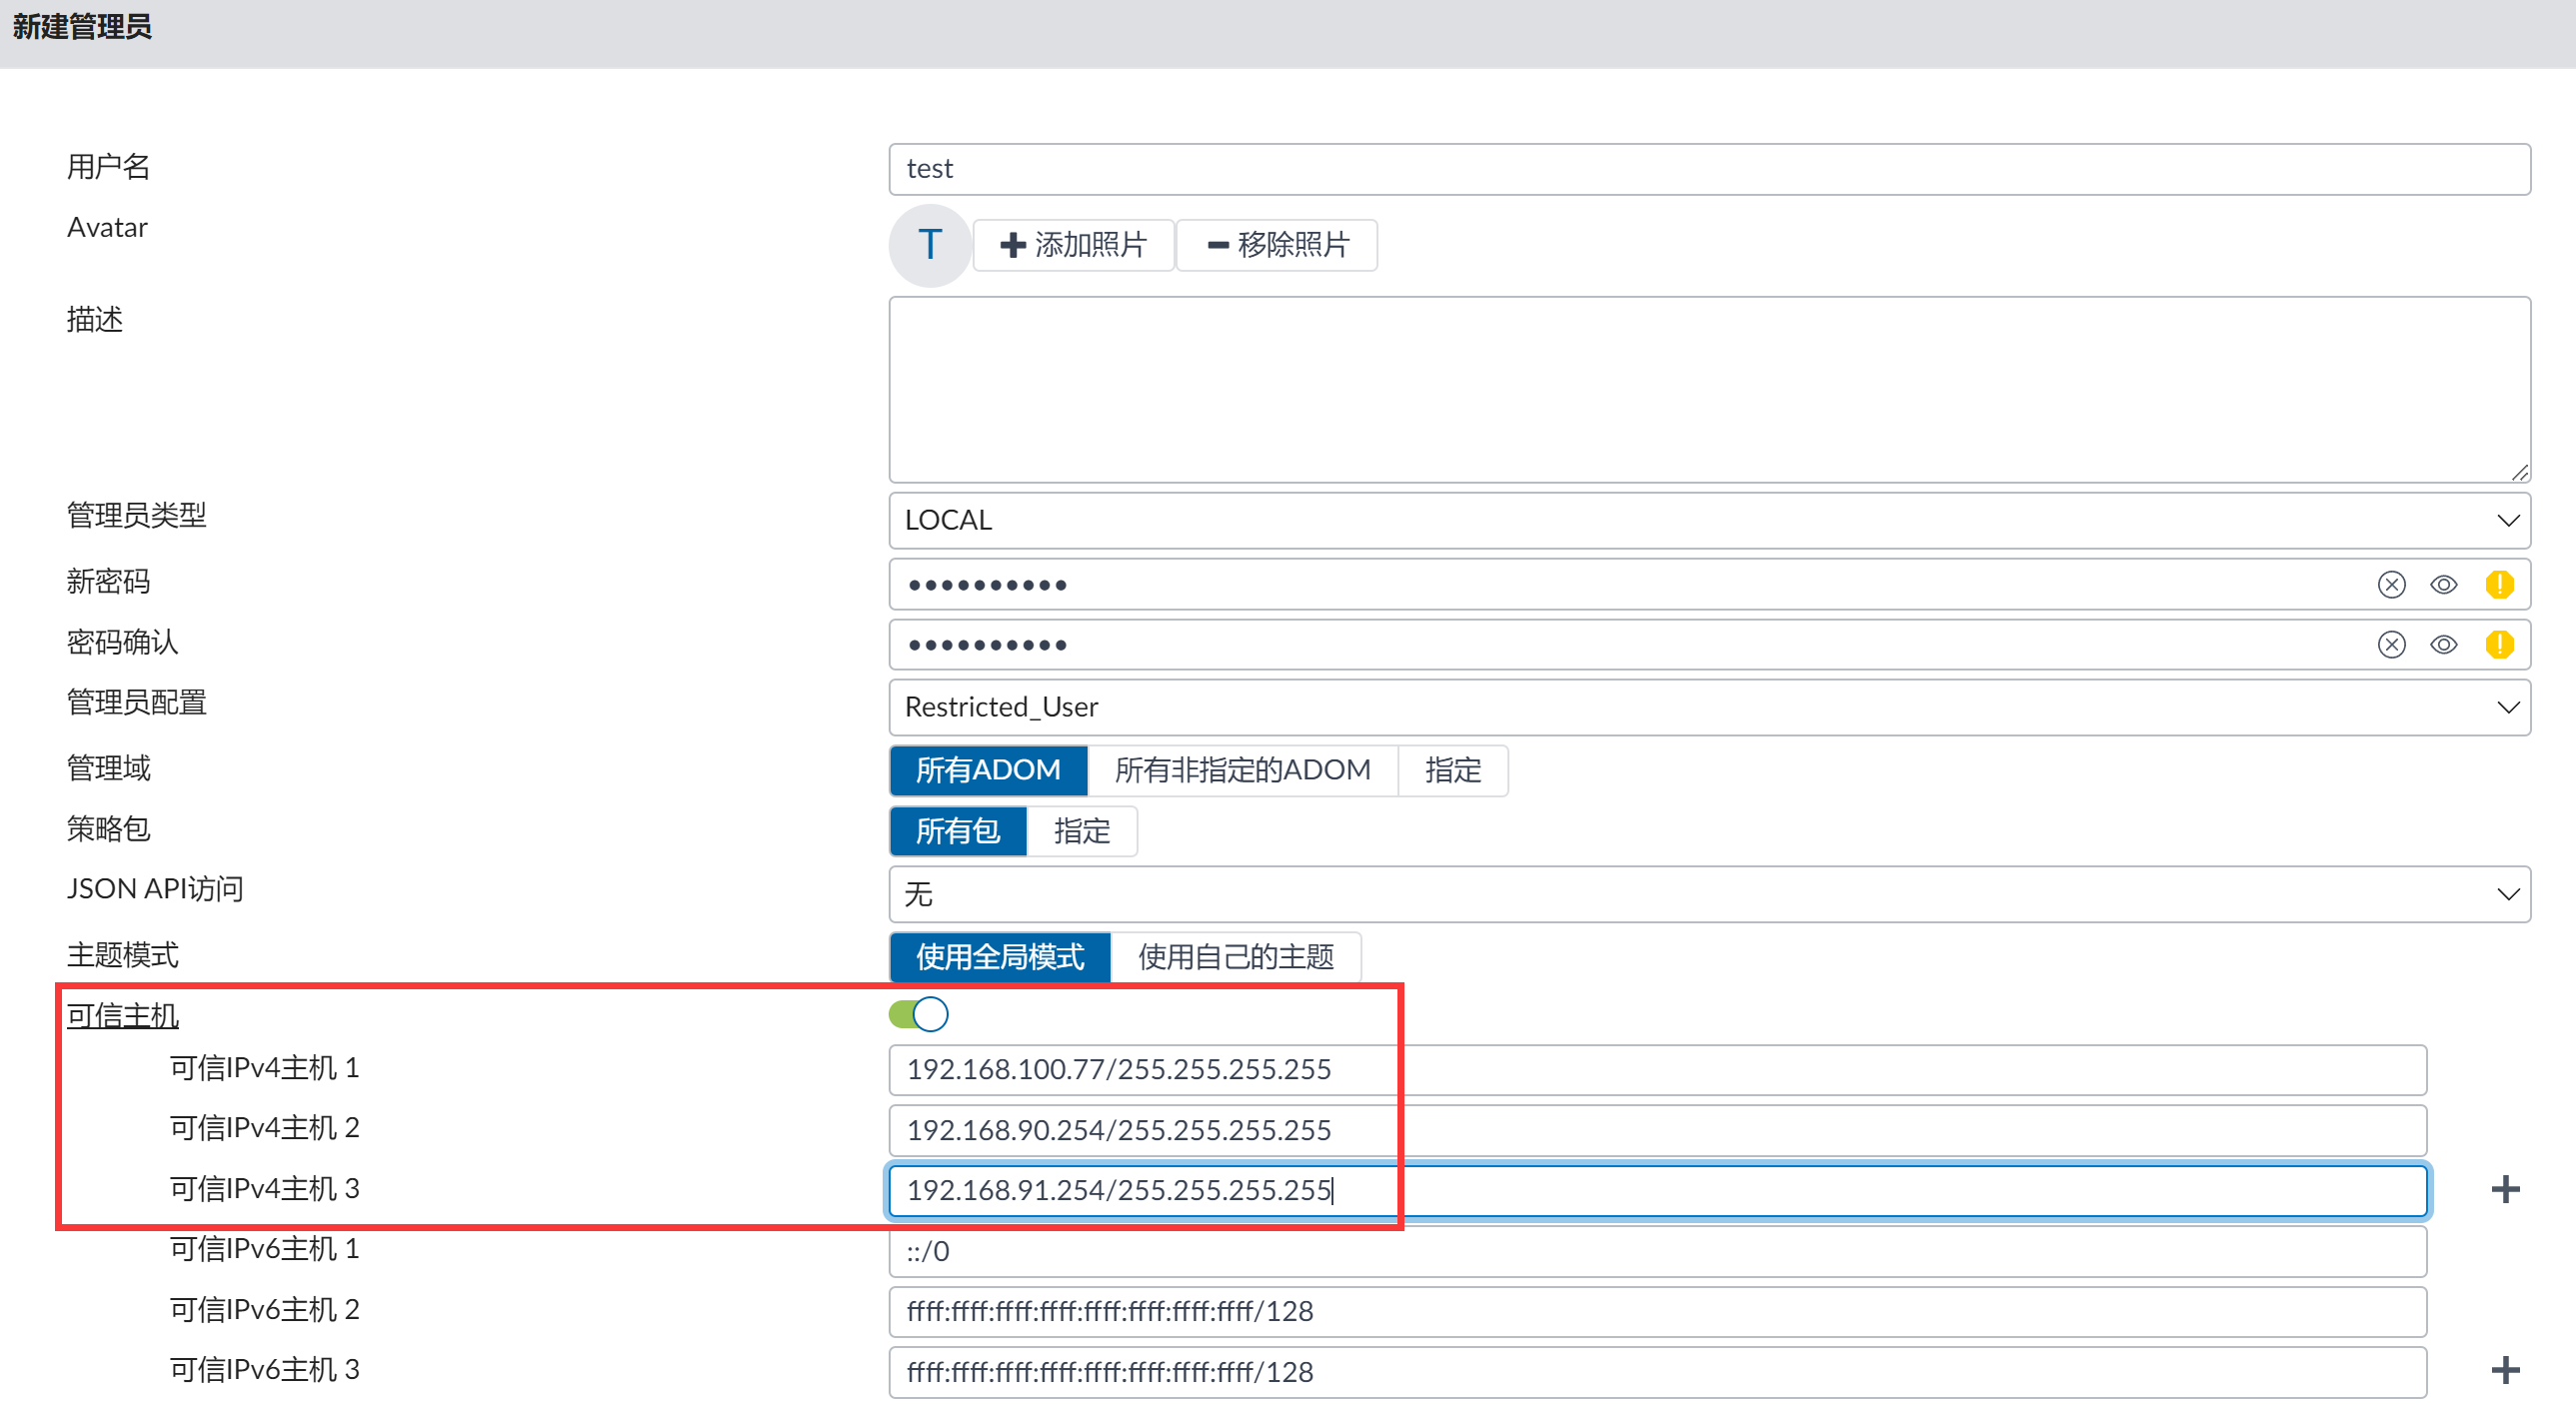
Task: Switch 策略包 to 指定
Action: 1081,831
